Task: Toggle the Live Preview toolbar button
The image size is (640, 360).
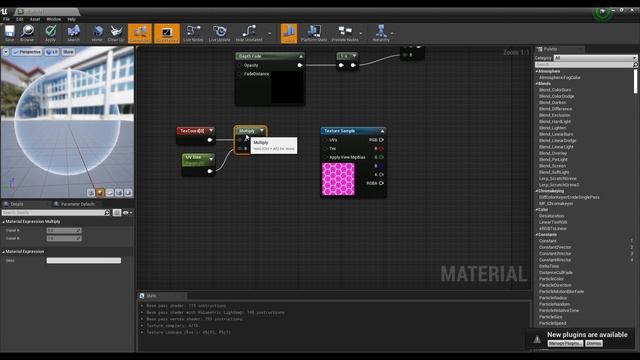Action: (x=167, y=33)
